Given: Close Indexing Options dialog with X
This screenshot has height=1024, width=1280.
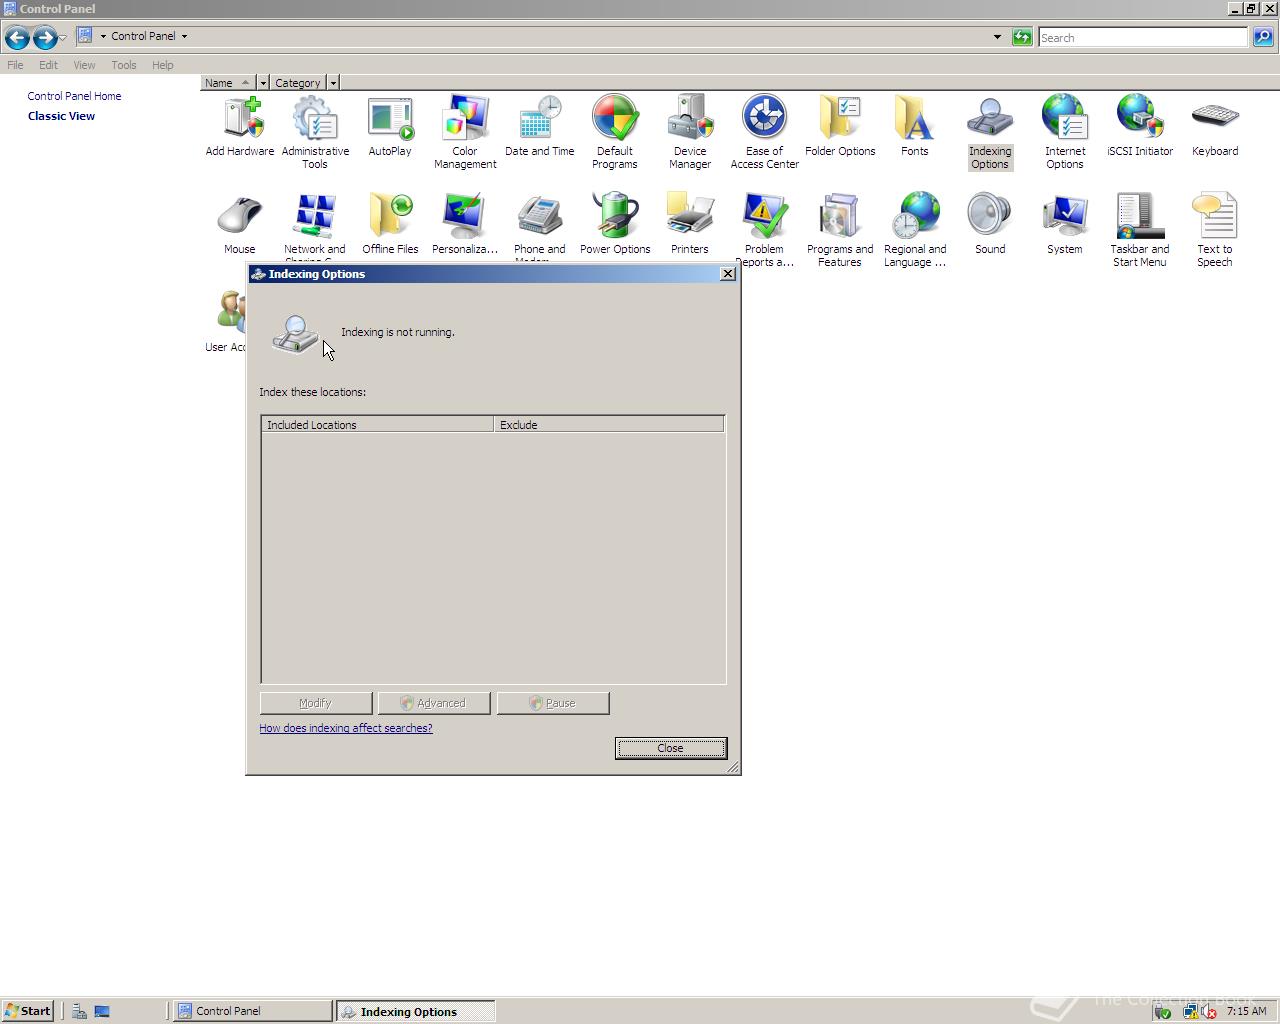Looking at the screenshot, I should (728, 274).
